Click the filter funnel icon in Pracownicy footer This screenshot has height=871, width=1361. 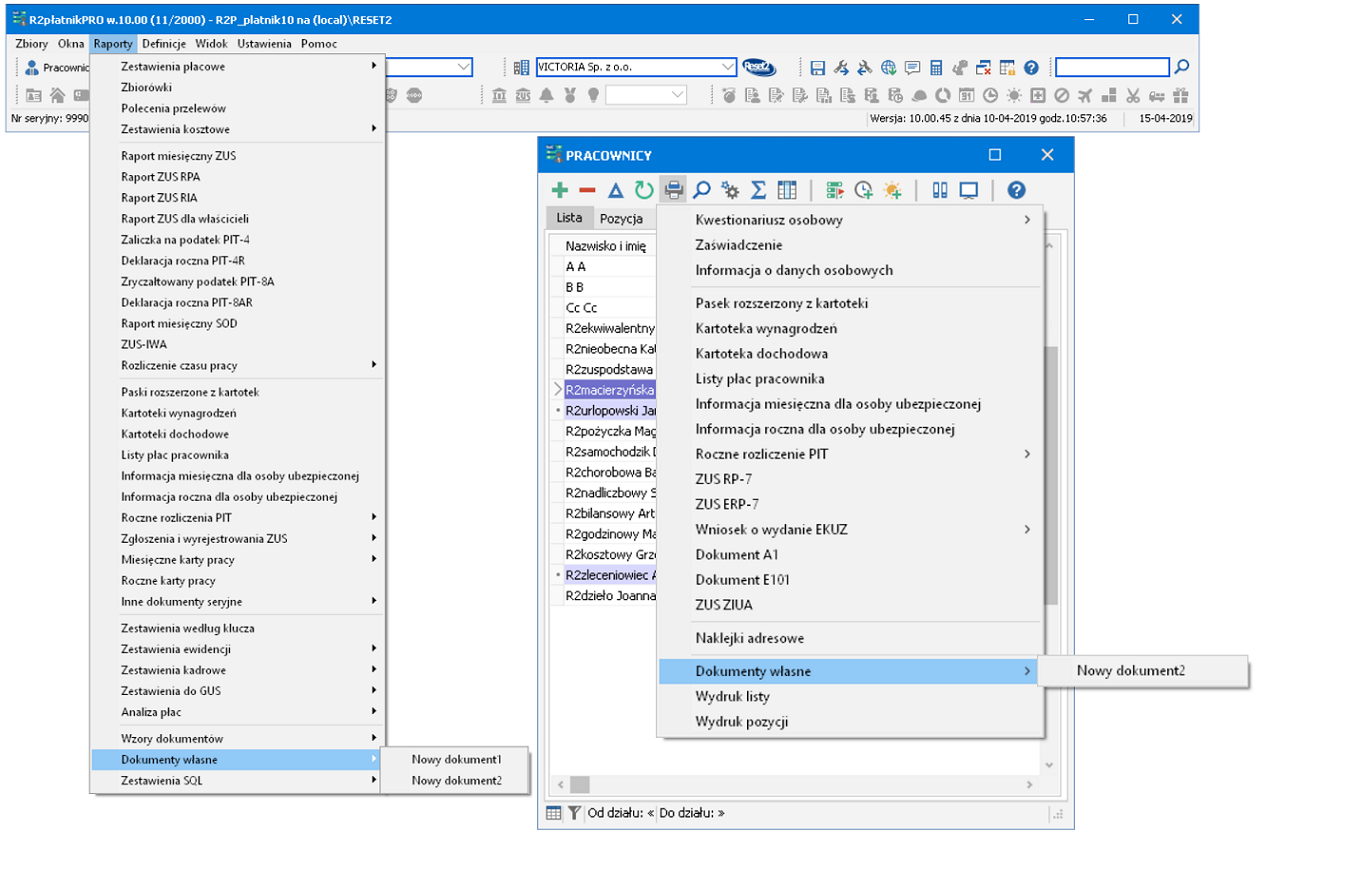[574, 813]
